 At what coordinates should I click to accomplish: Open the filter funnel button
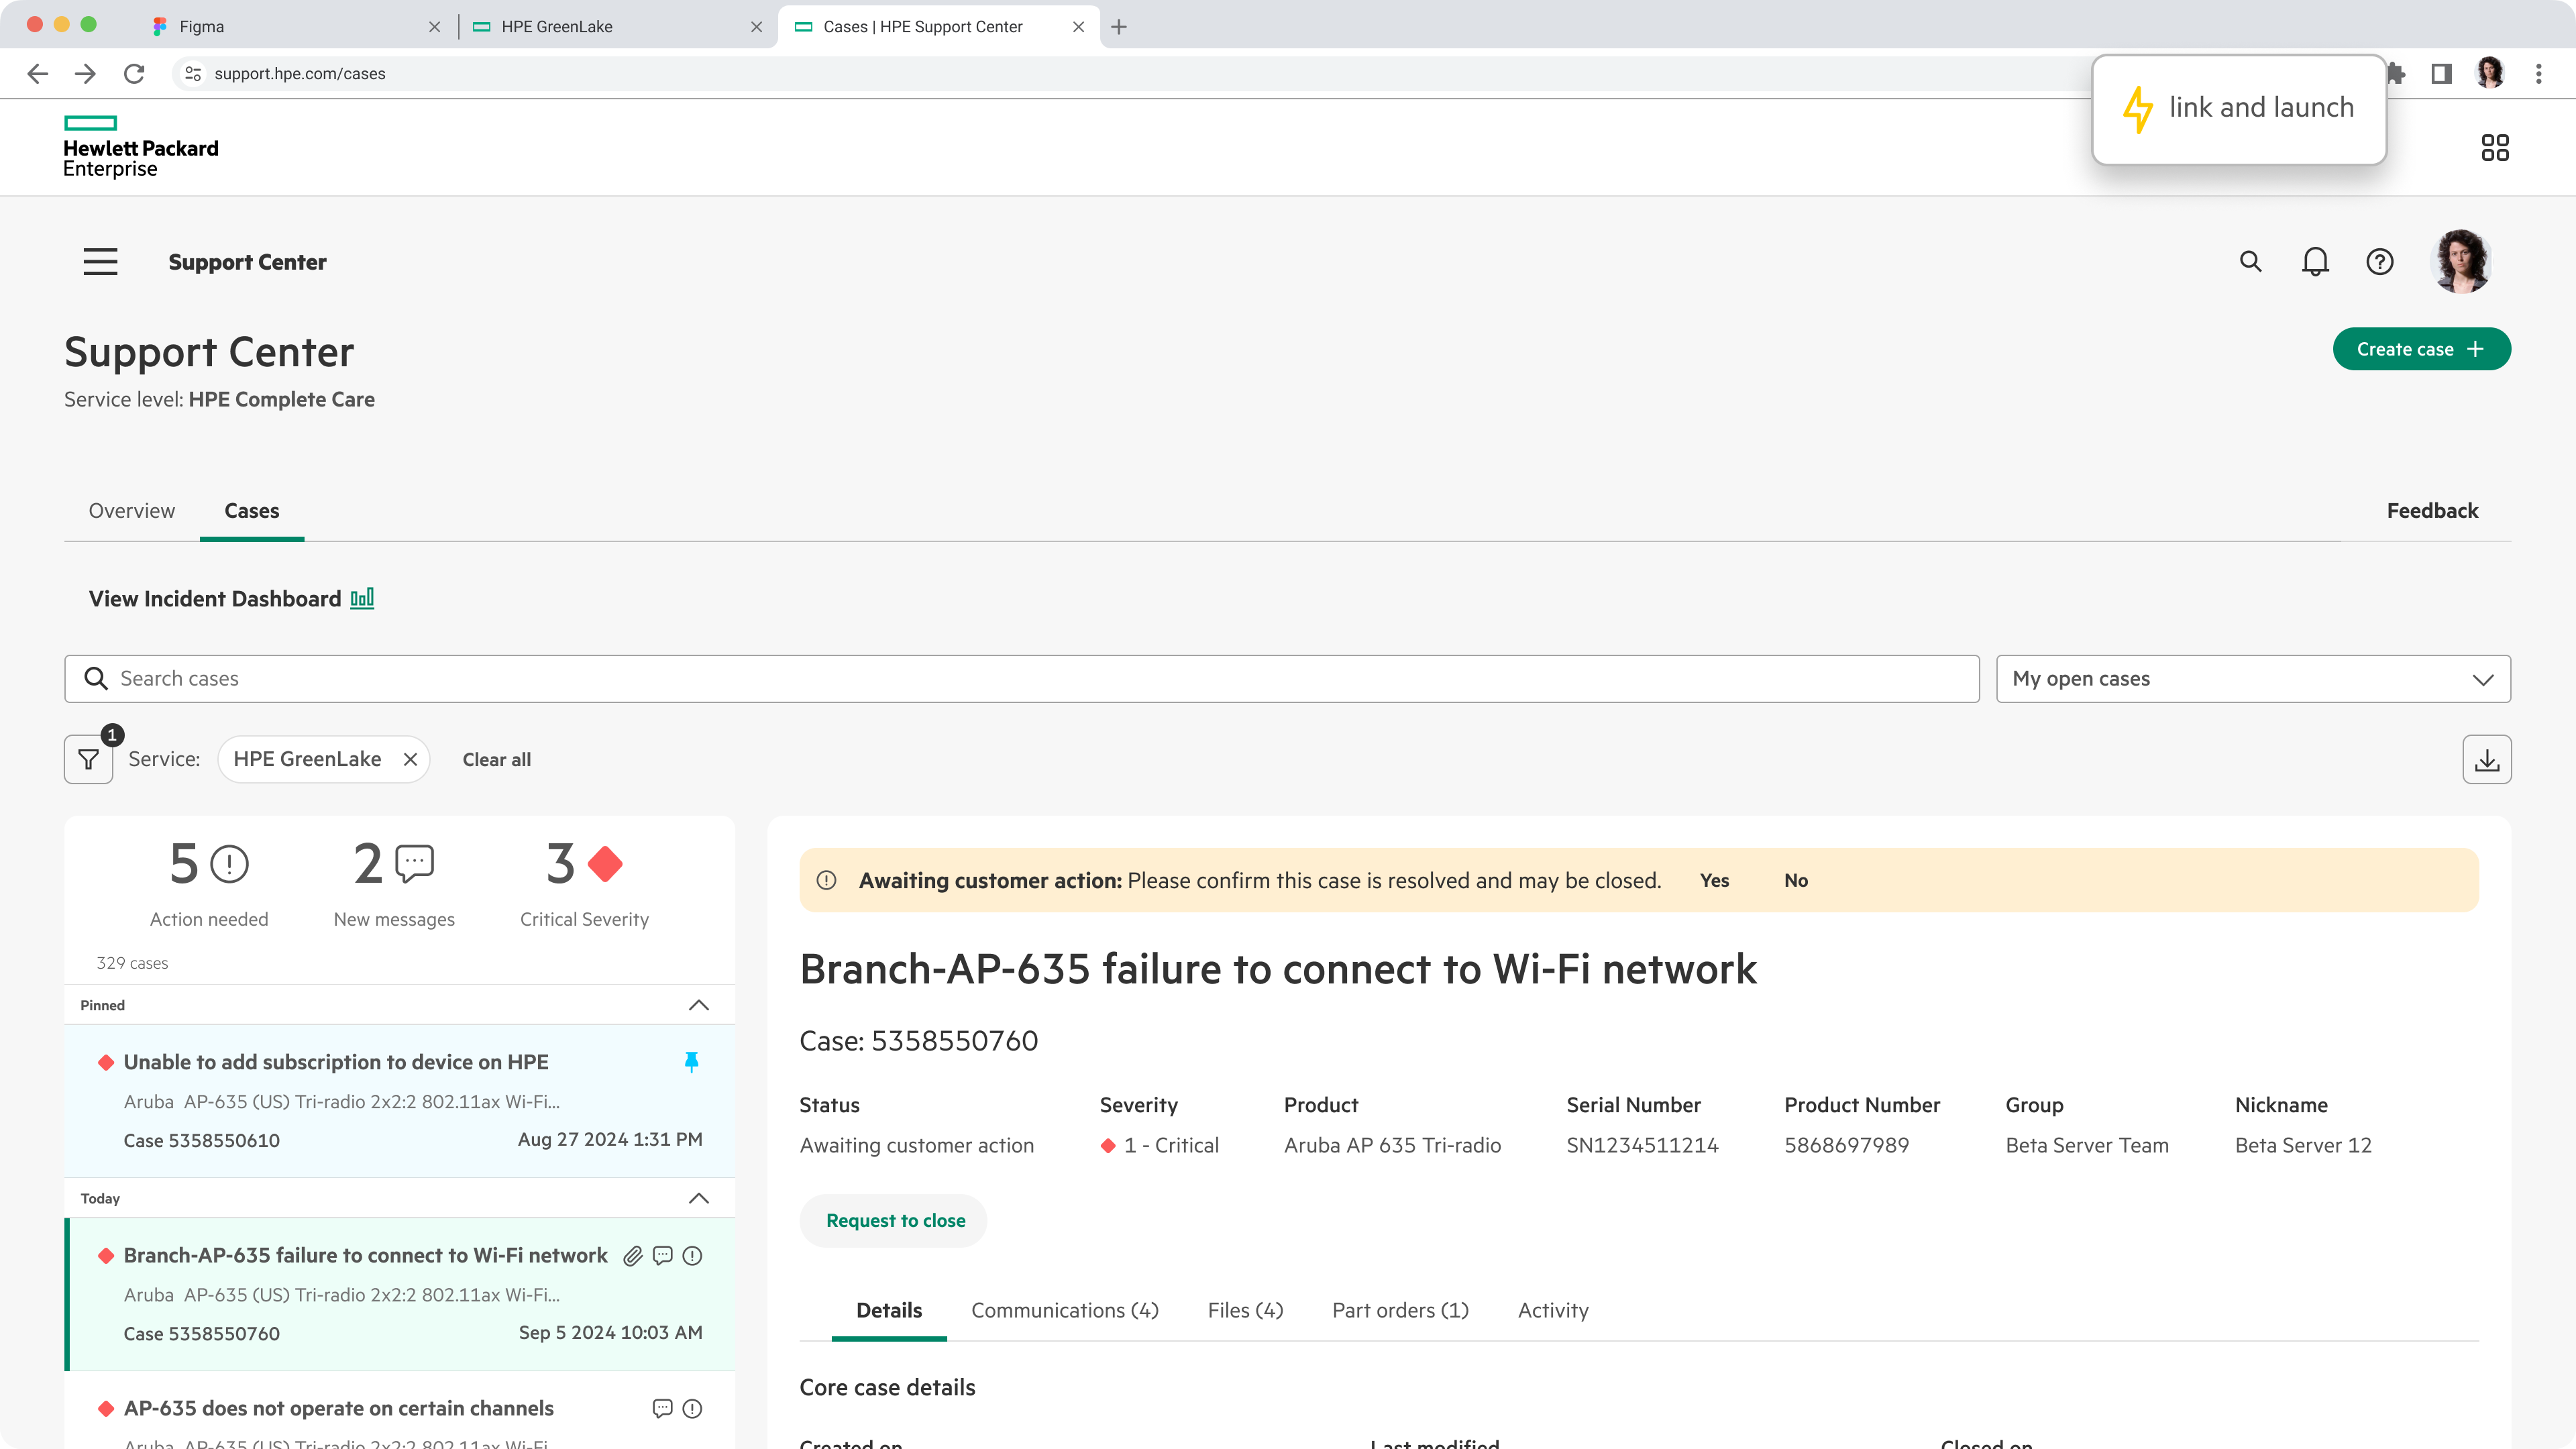tap(88, 760)
